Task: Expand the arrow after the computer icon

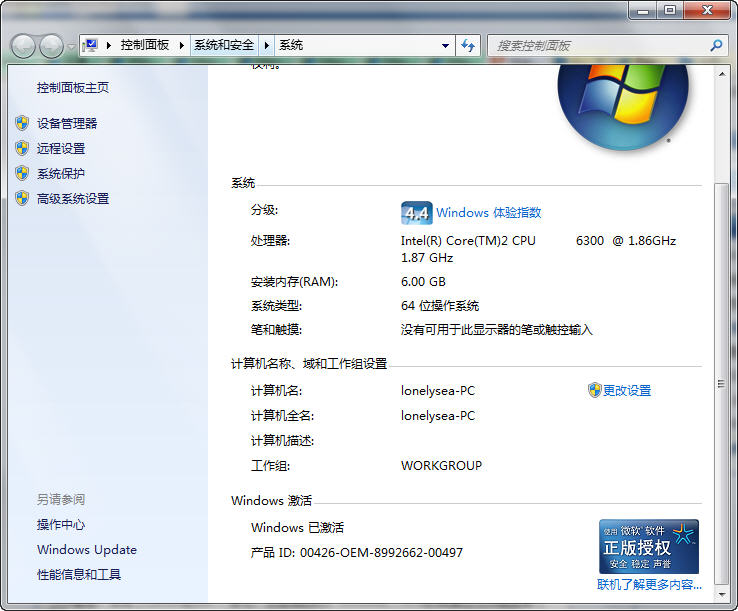Action: [109, 46]
